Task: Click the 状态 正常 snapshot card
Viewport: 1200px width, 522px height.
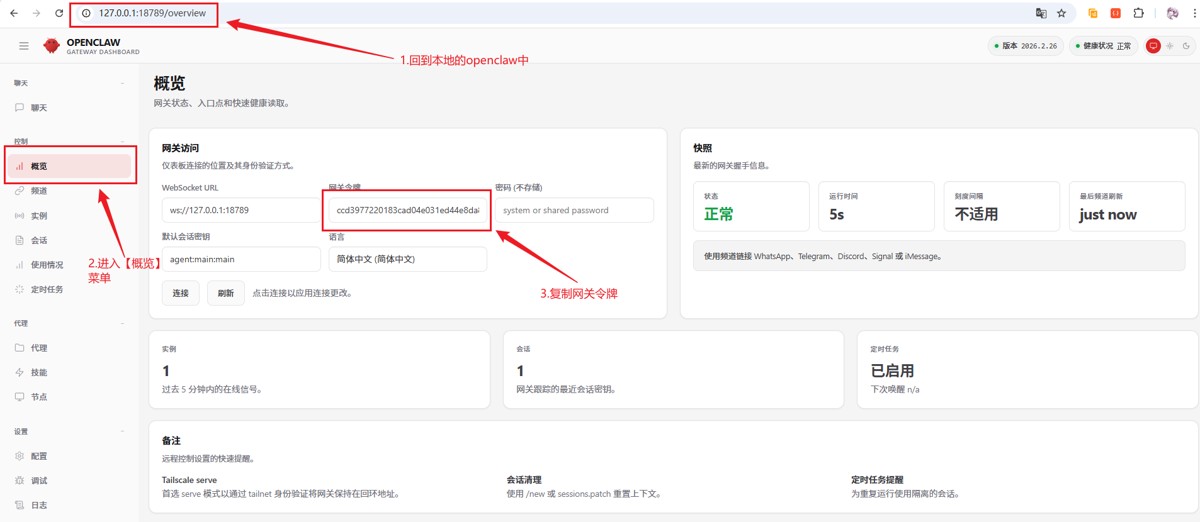Action: 751,206
